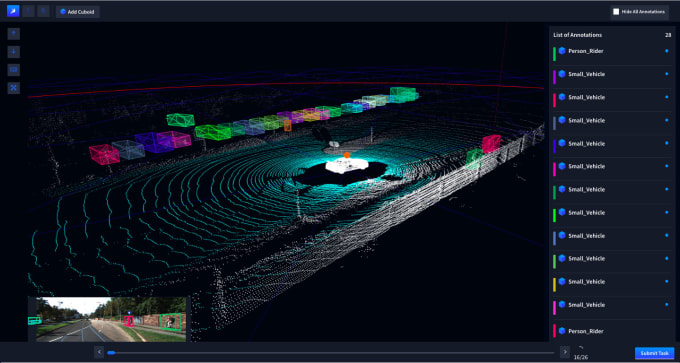Click the frame counter 16/26
The height and width of the screenshot is (363, 680).
point(581,357)
